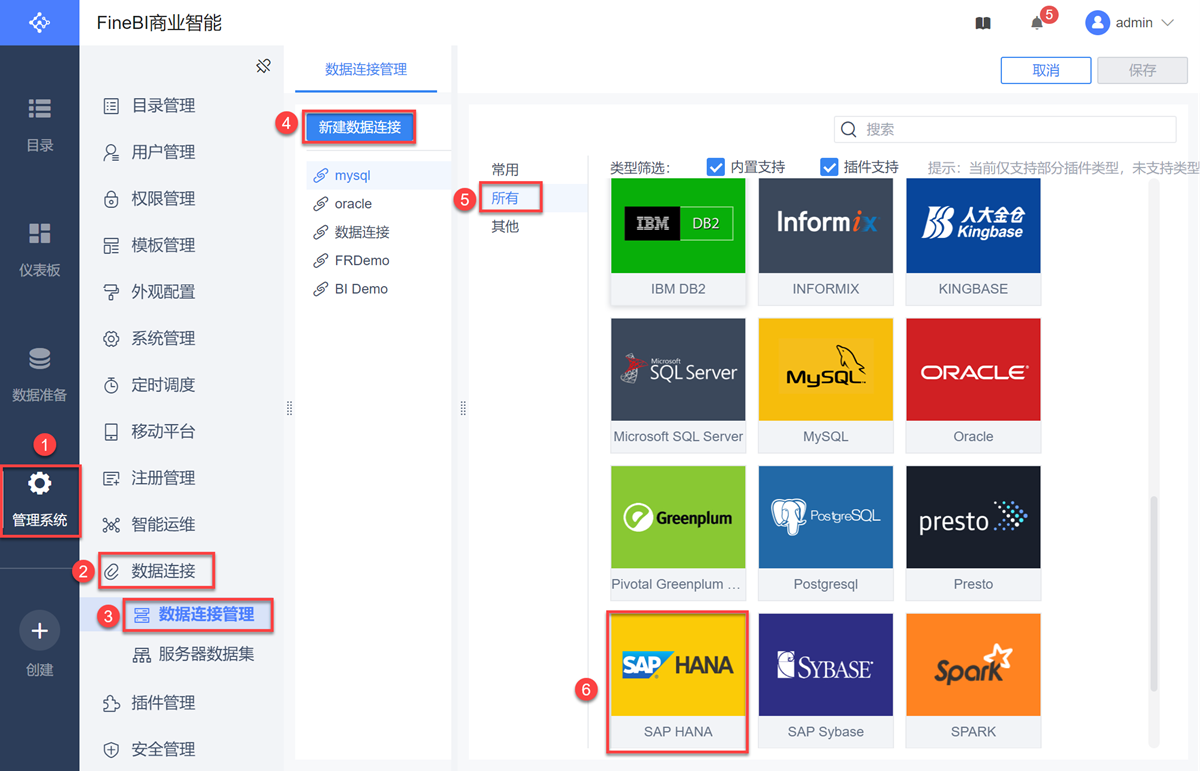Choose the INFORMIX database tile

826,241
